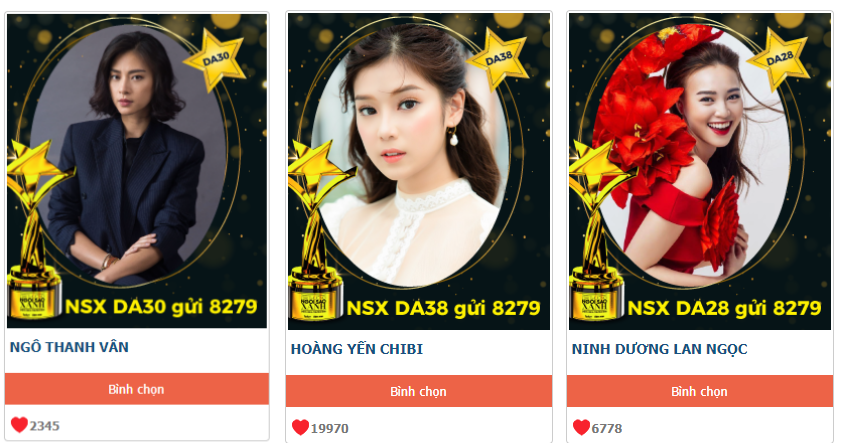
Task: Click the gold trophy on Ngô Thanh Vân card
Action: tap(35, 229)
